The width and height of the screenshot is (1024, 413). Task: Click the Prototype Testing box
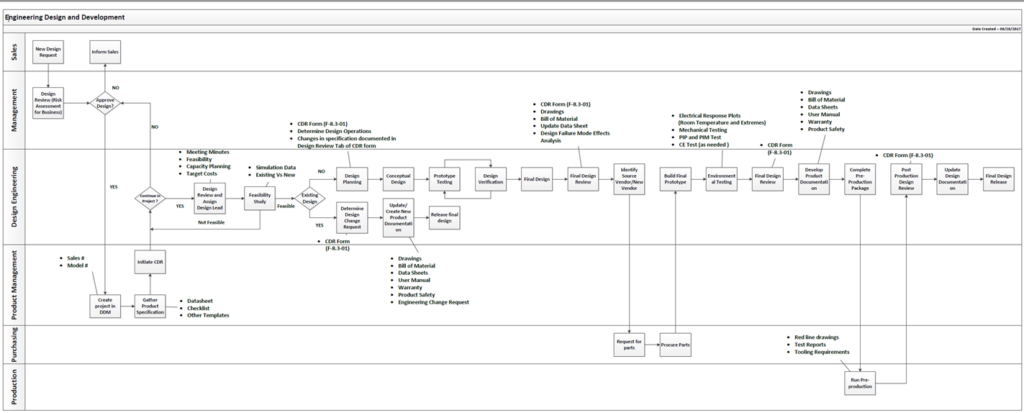coord(444,180)
